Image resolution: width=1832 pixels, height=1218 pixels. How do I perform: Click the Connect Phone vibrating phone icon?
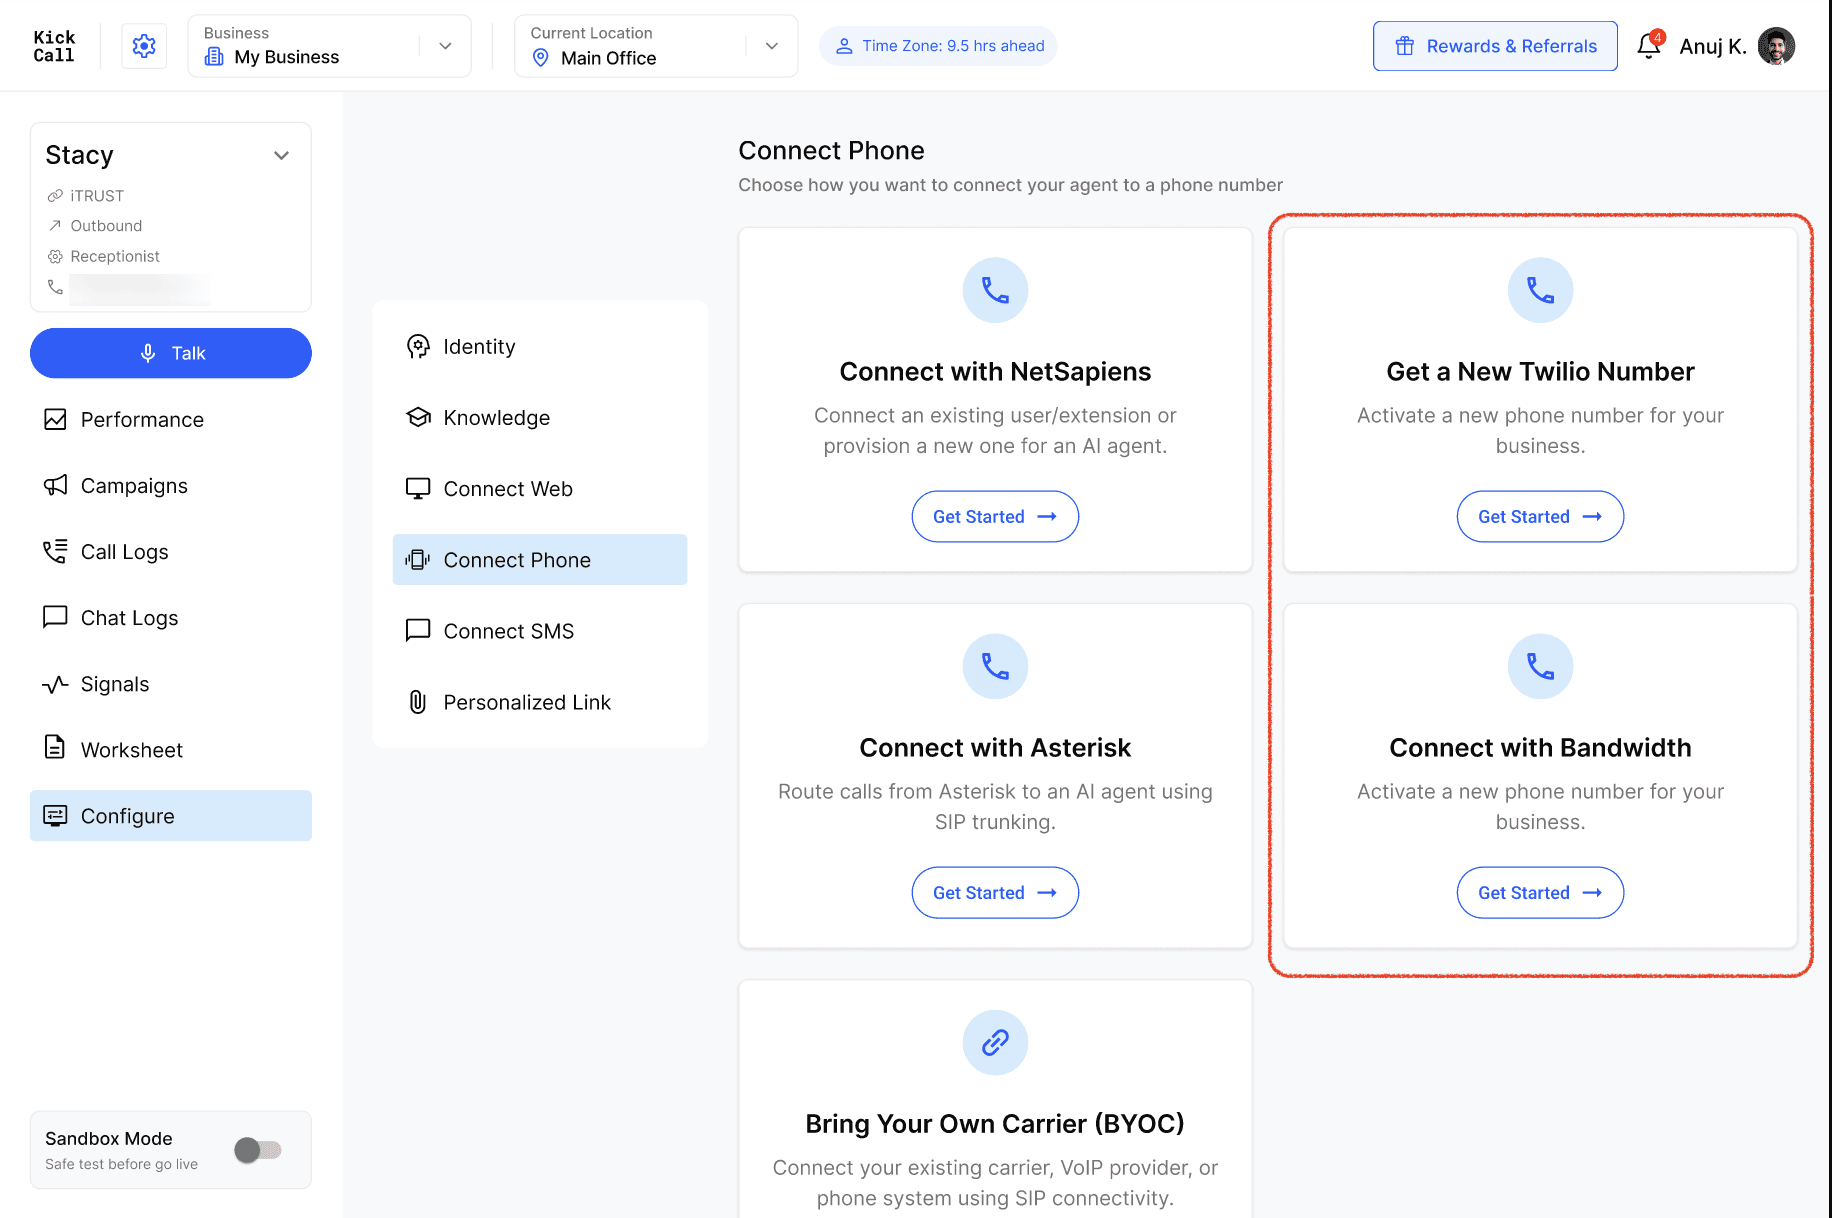point(418,560)
